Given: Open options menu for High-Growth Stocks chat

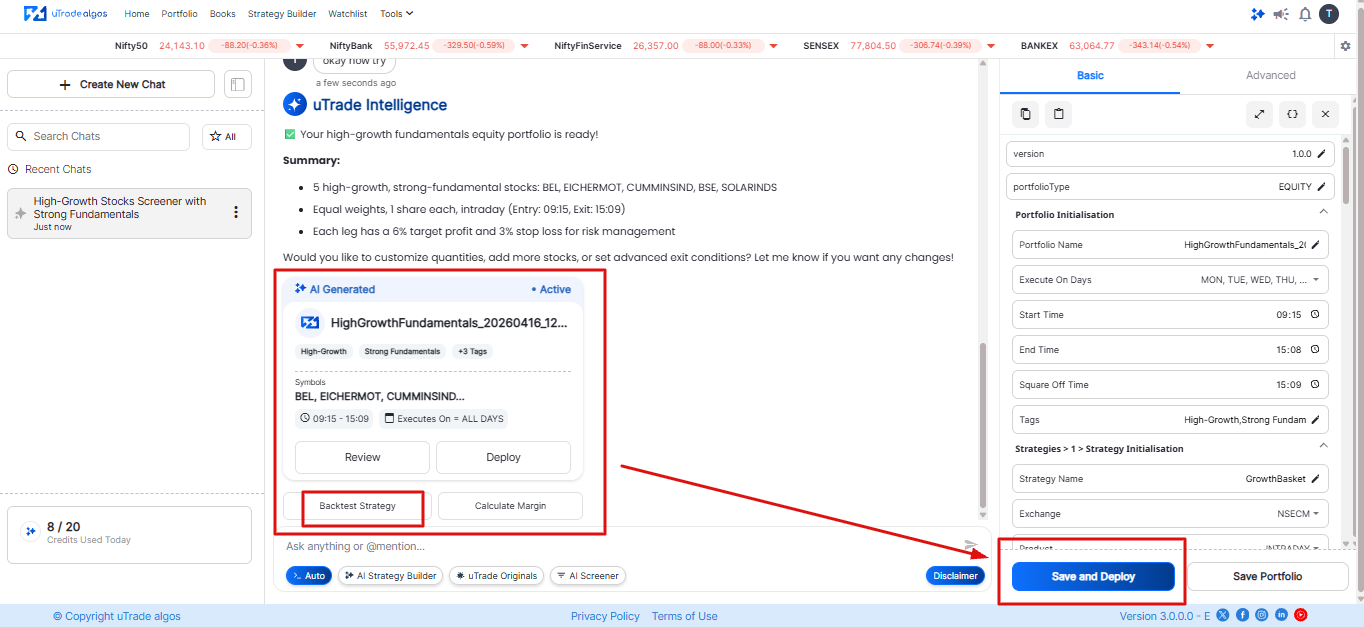Looking at the screenshot, I should pos(236,212).
